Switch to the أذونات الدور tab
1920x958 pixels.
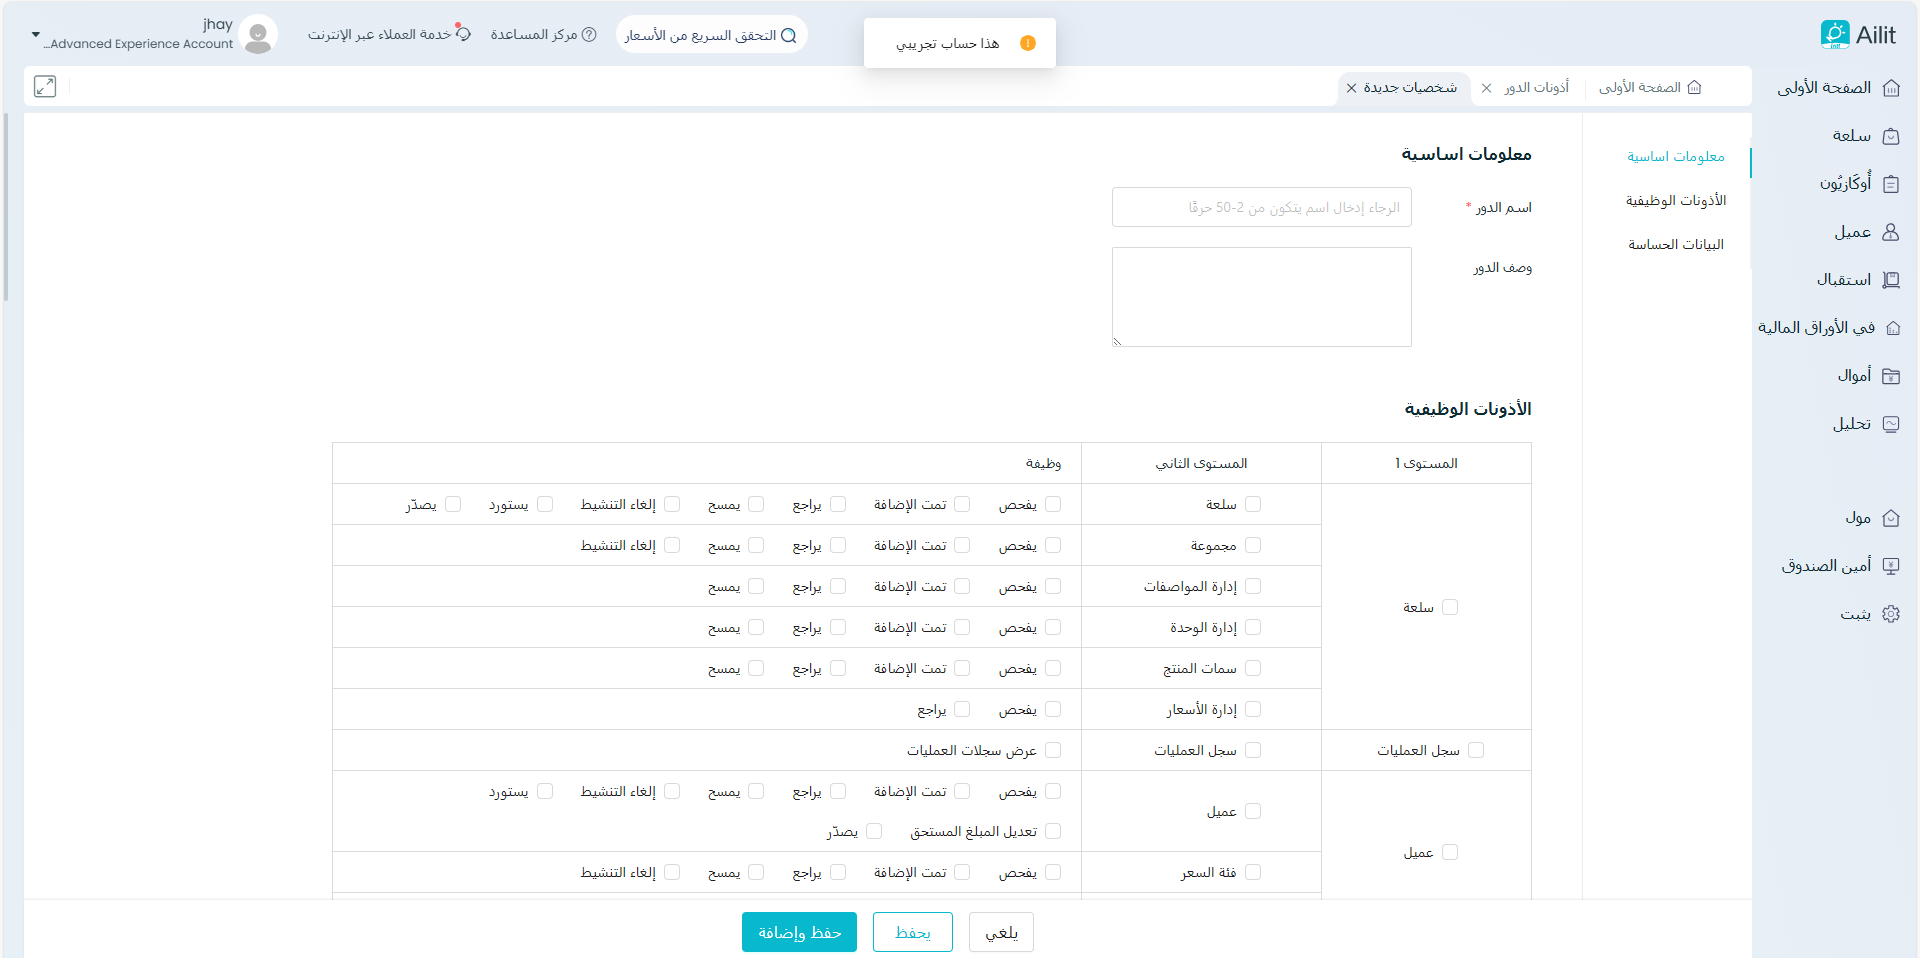coord(1536,88)
